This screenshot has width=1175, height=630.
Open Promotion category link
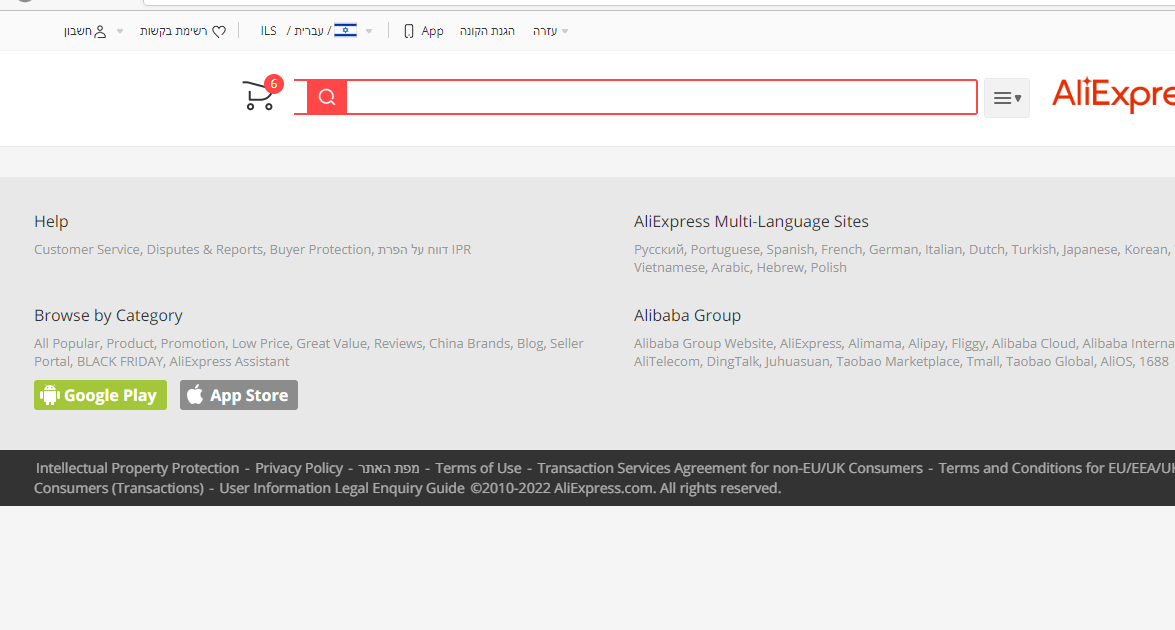click(193, 343)
